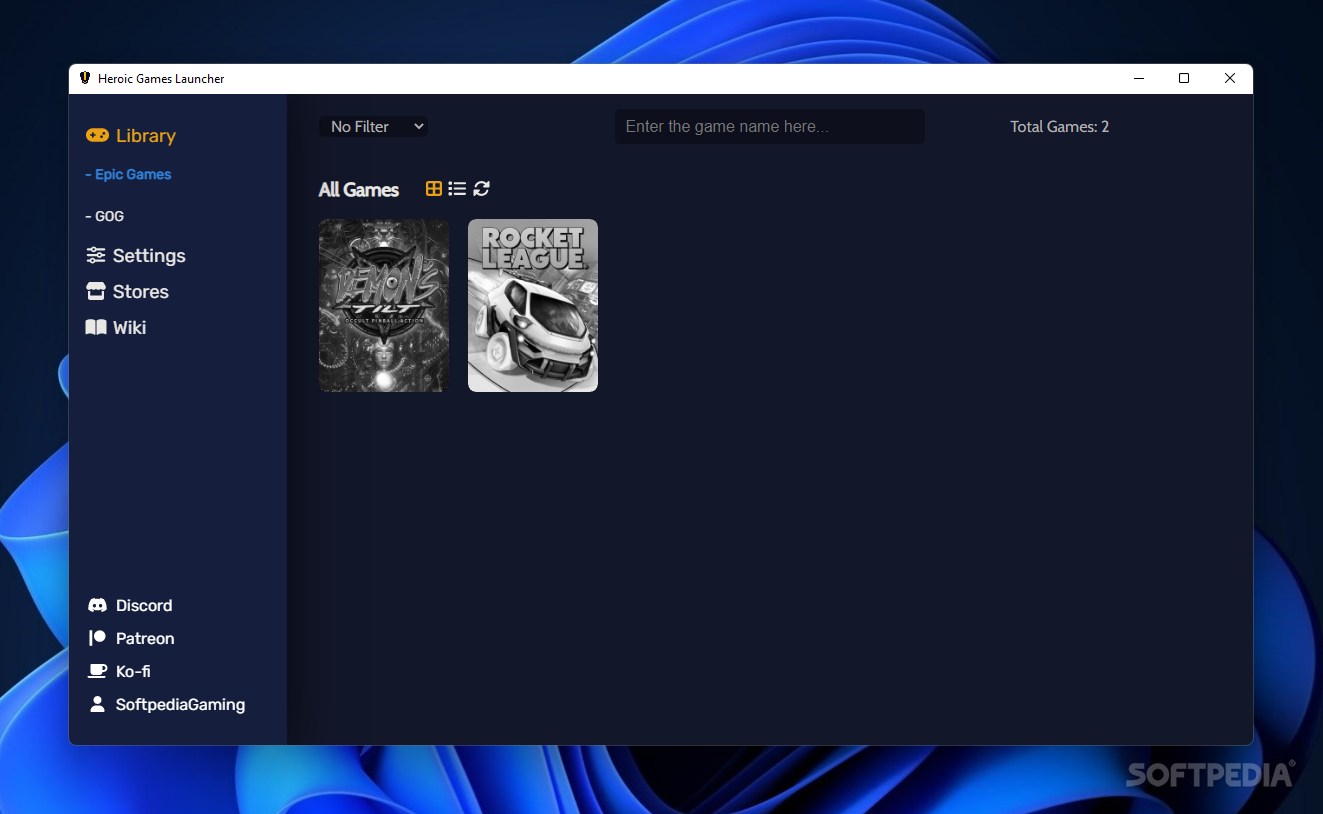
Task: Select Epic Games library category
Action: tap(128, 174)
